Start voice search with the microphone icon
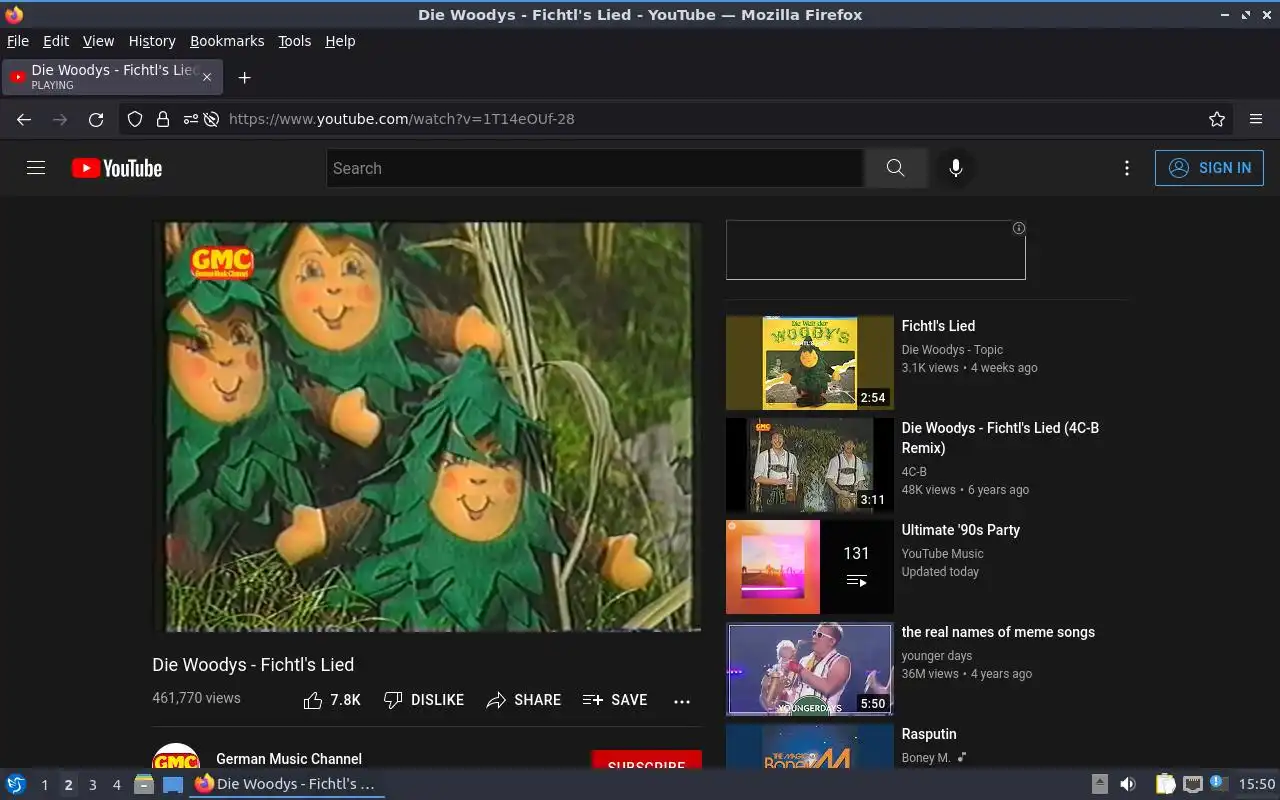 (956, 168)
